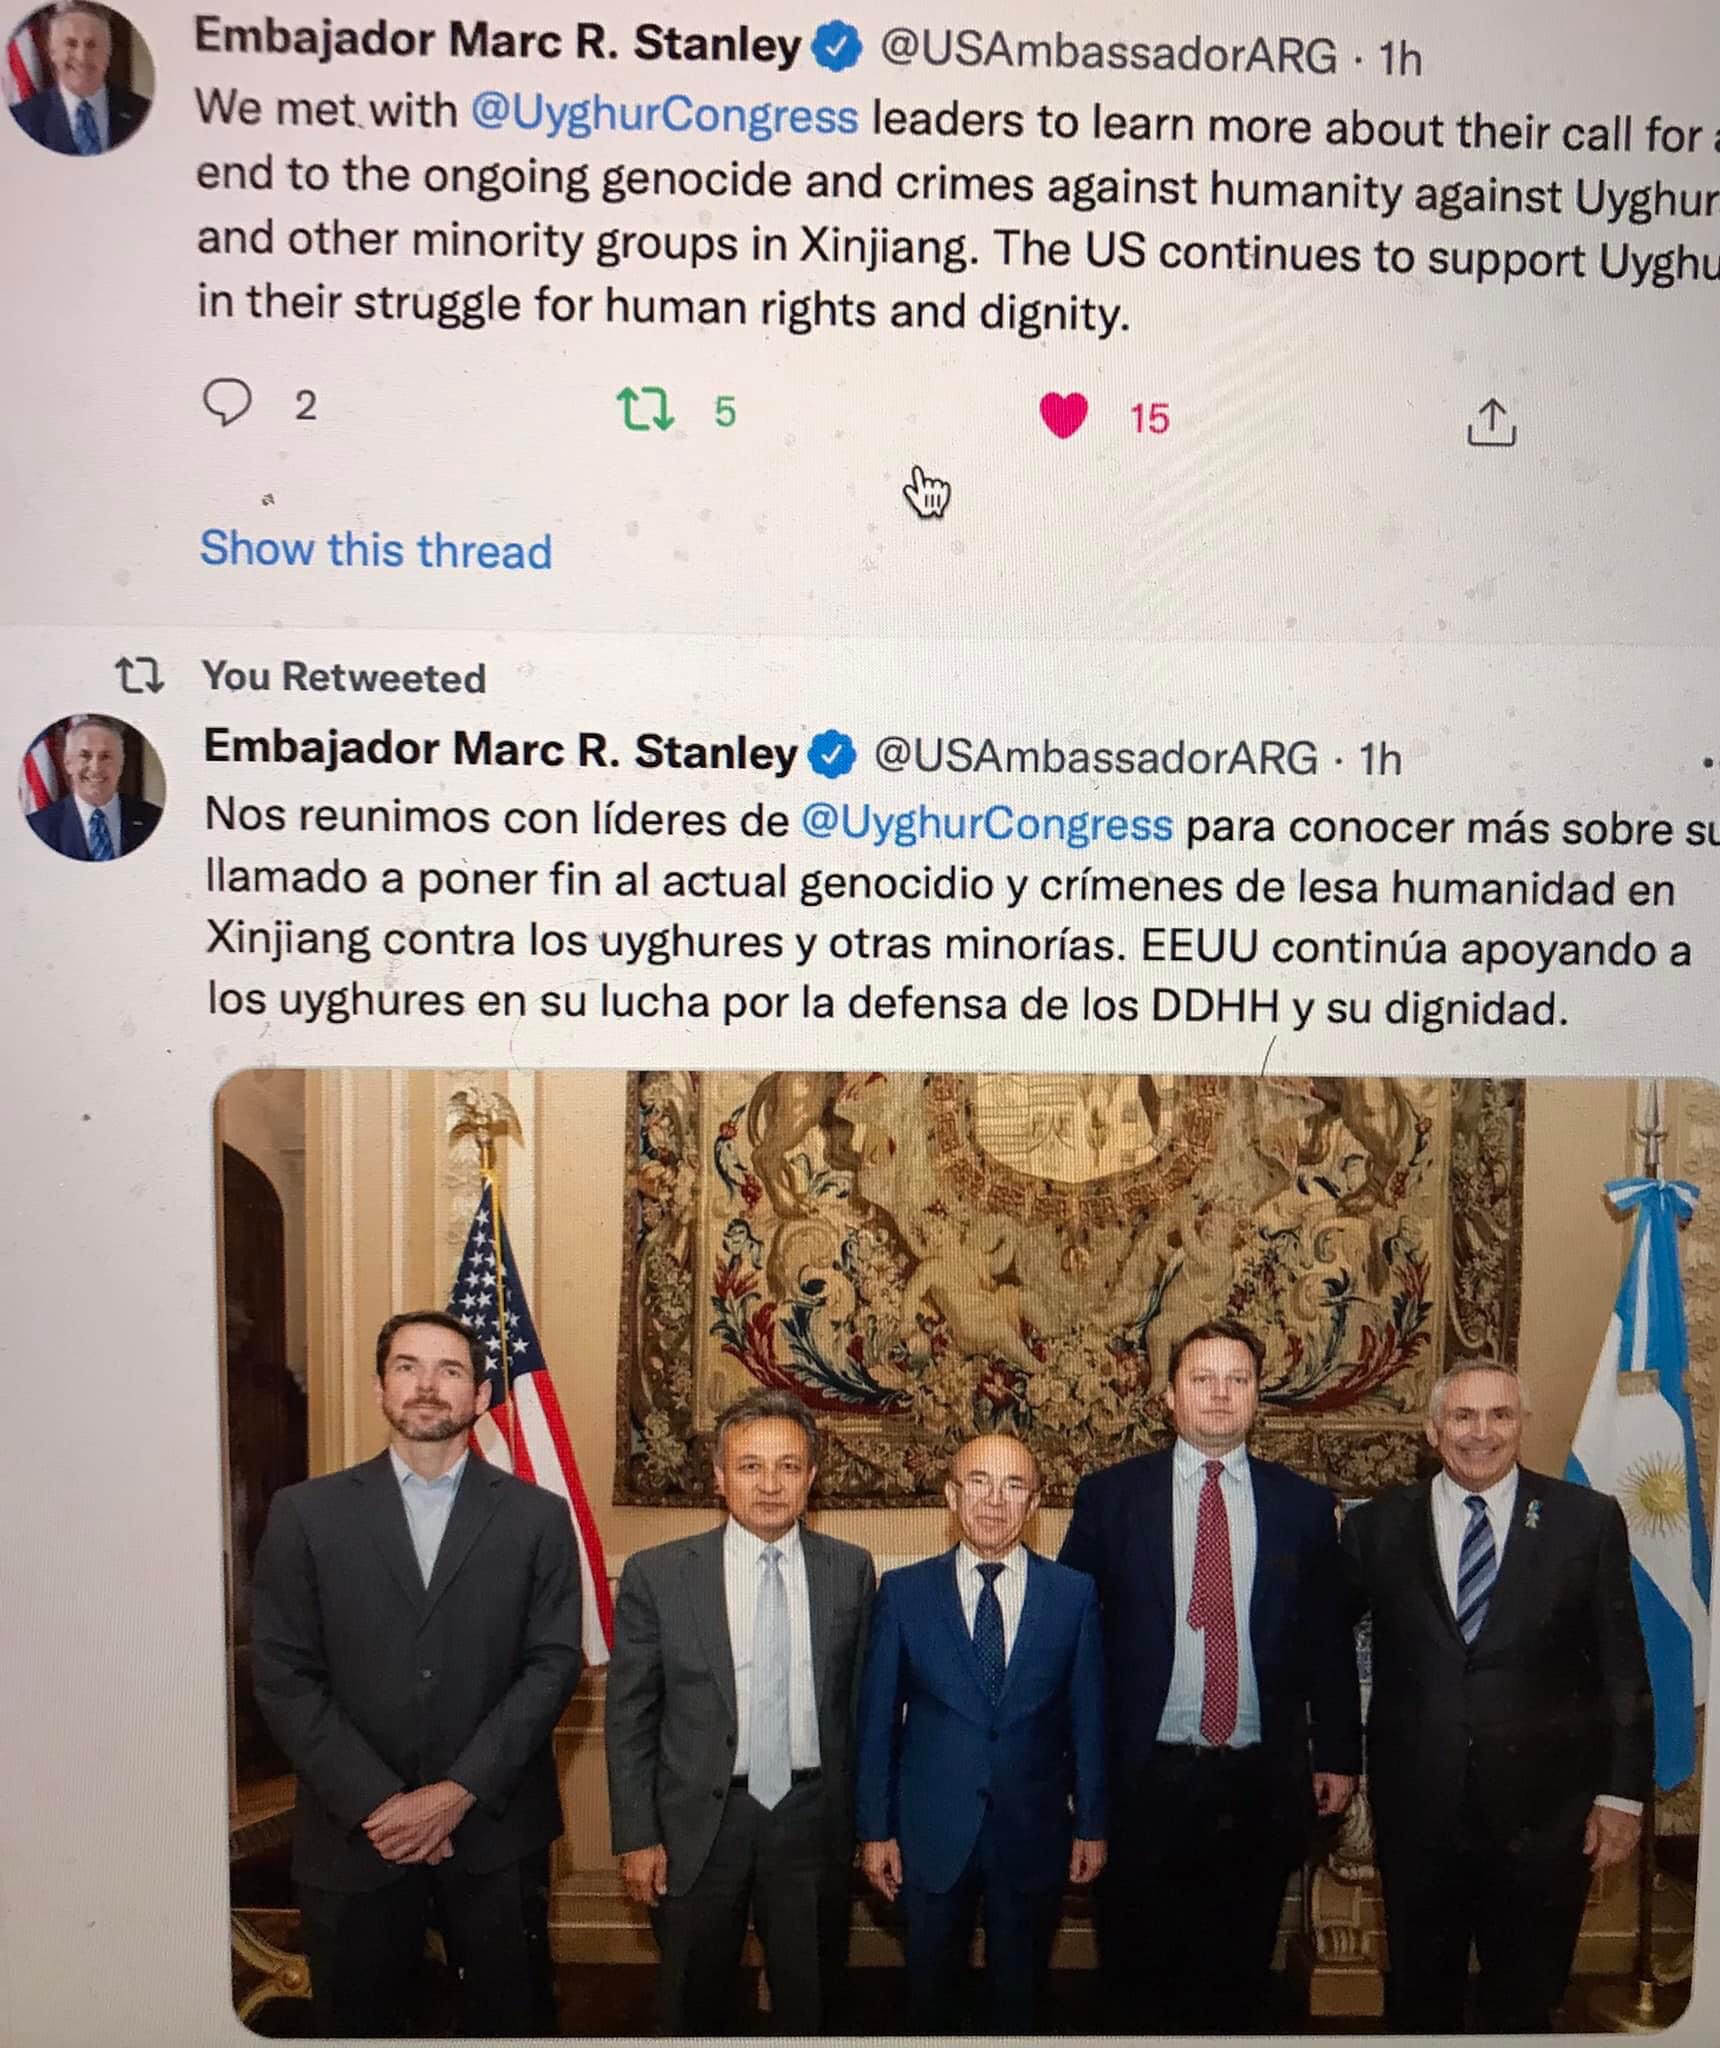Click the '1h' timestamp on Spanish tweet
Viewport: 1720px width, 2048px height.
coord(1379,760)
